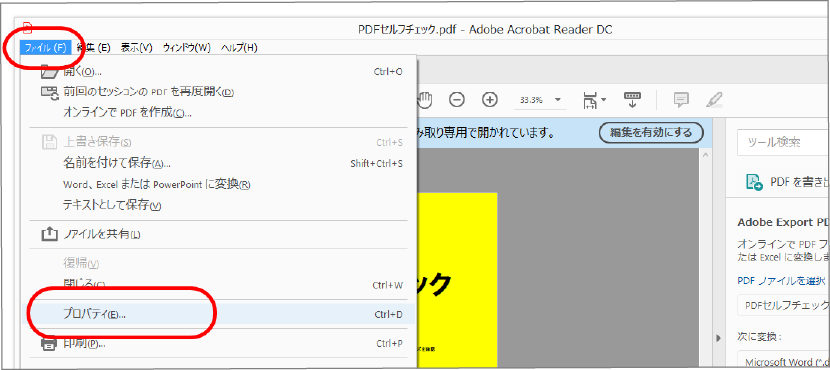Viewport: 830px width, 370px height.
Task: Open the ウィンドウ(W) menu
Action: pyautogui.click(x=187, y=48)
